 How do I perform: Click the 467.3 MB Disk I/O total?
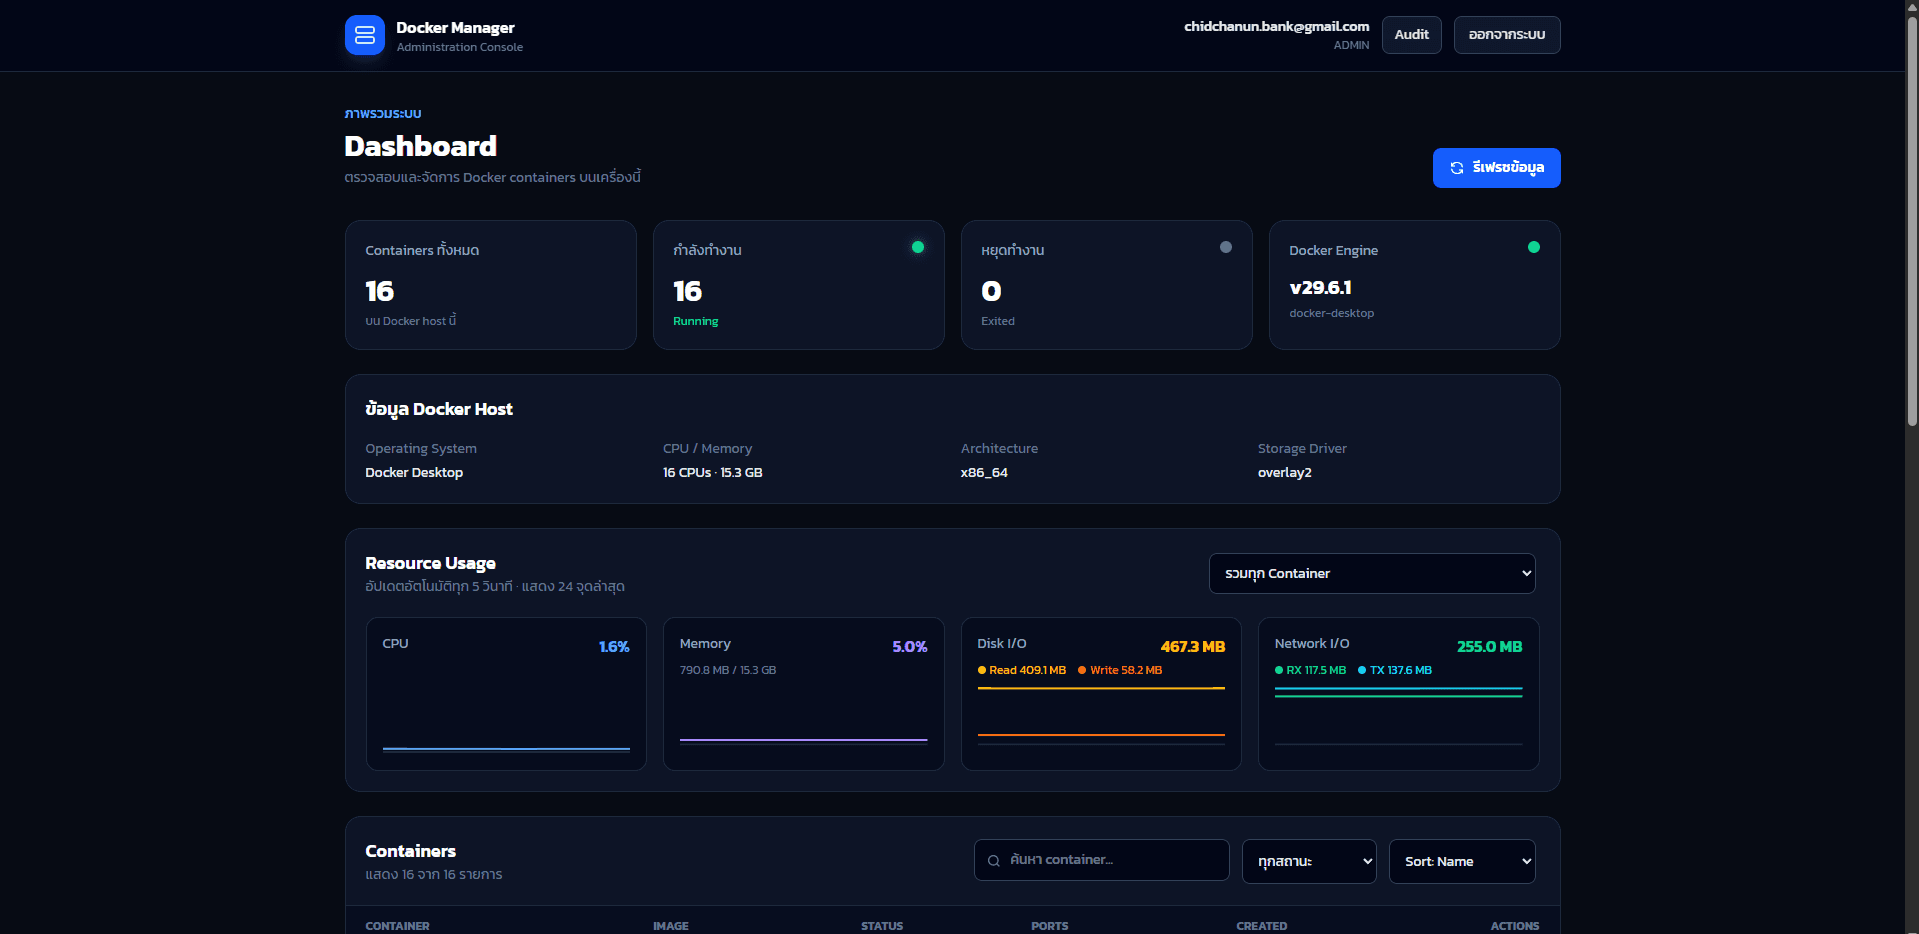tap(1193, 647)
